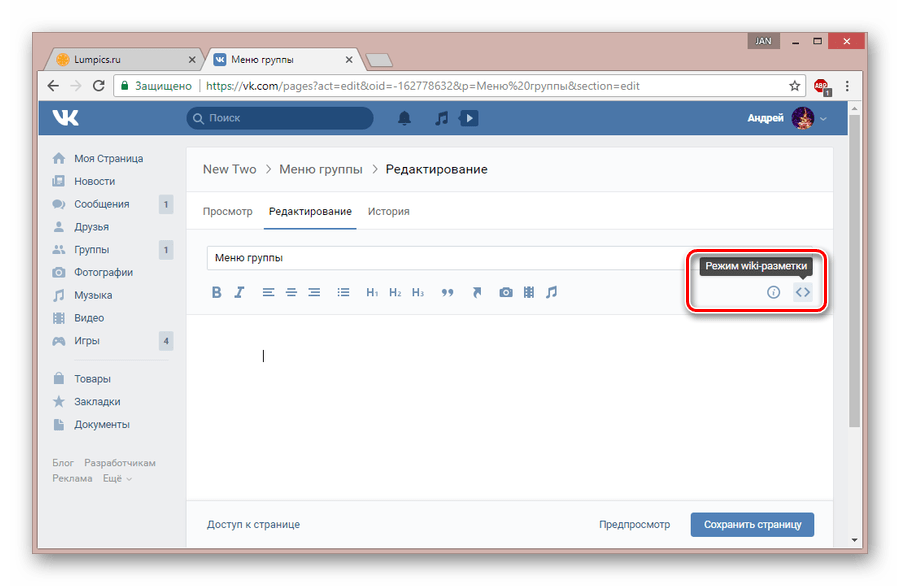Reload the page in browser
The height and width of the screenshot is (586, 900).
point(99,86)
